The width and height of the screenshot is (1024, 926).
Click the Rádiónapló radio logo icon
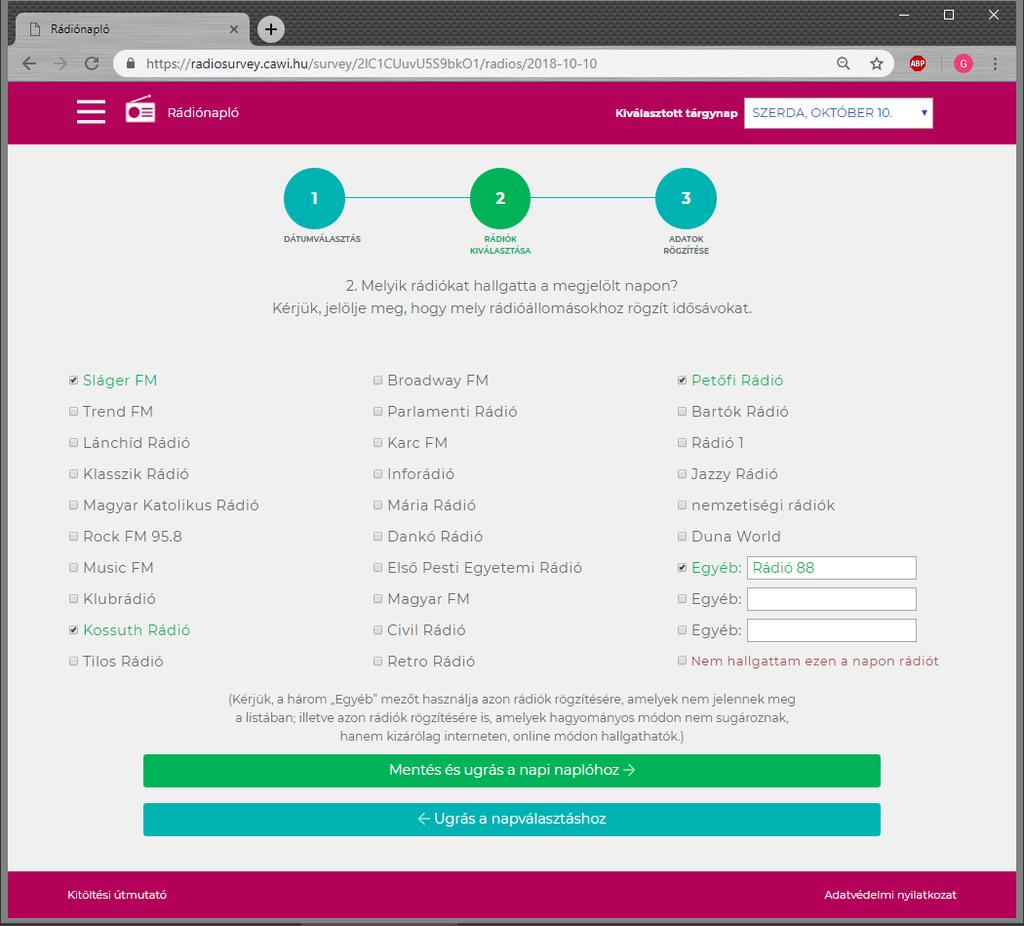140,110
